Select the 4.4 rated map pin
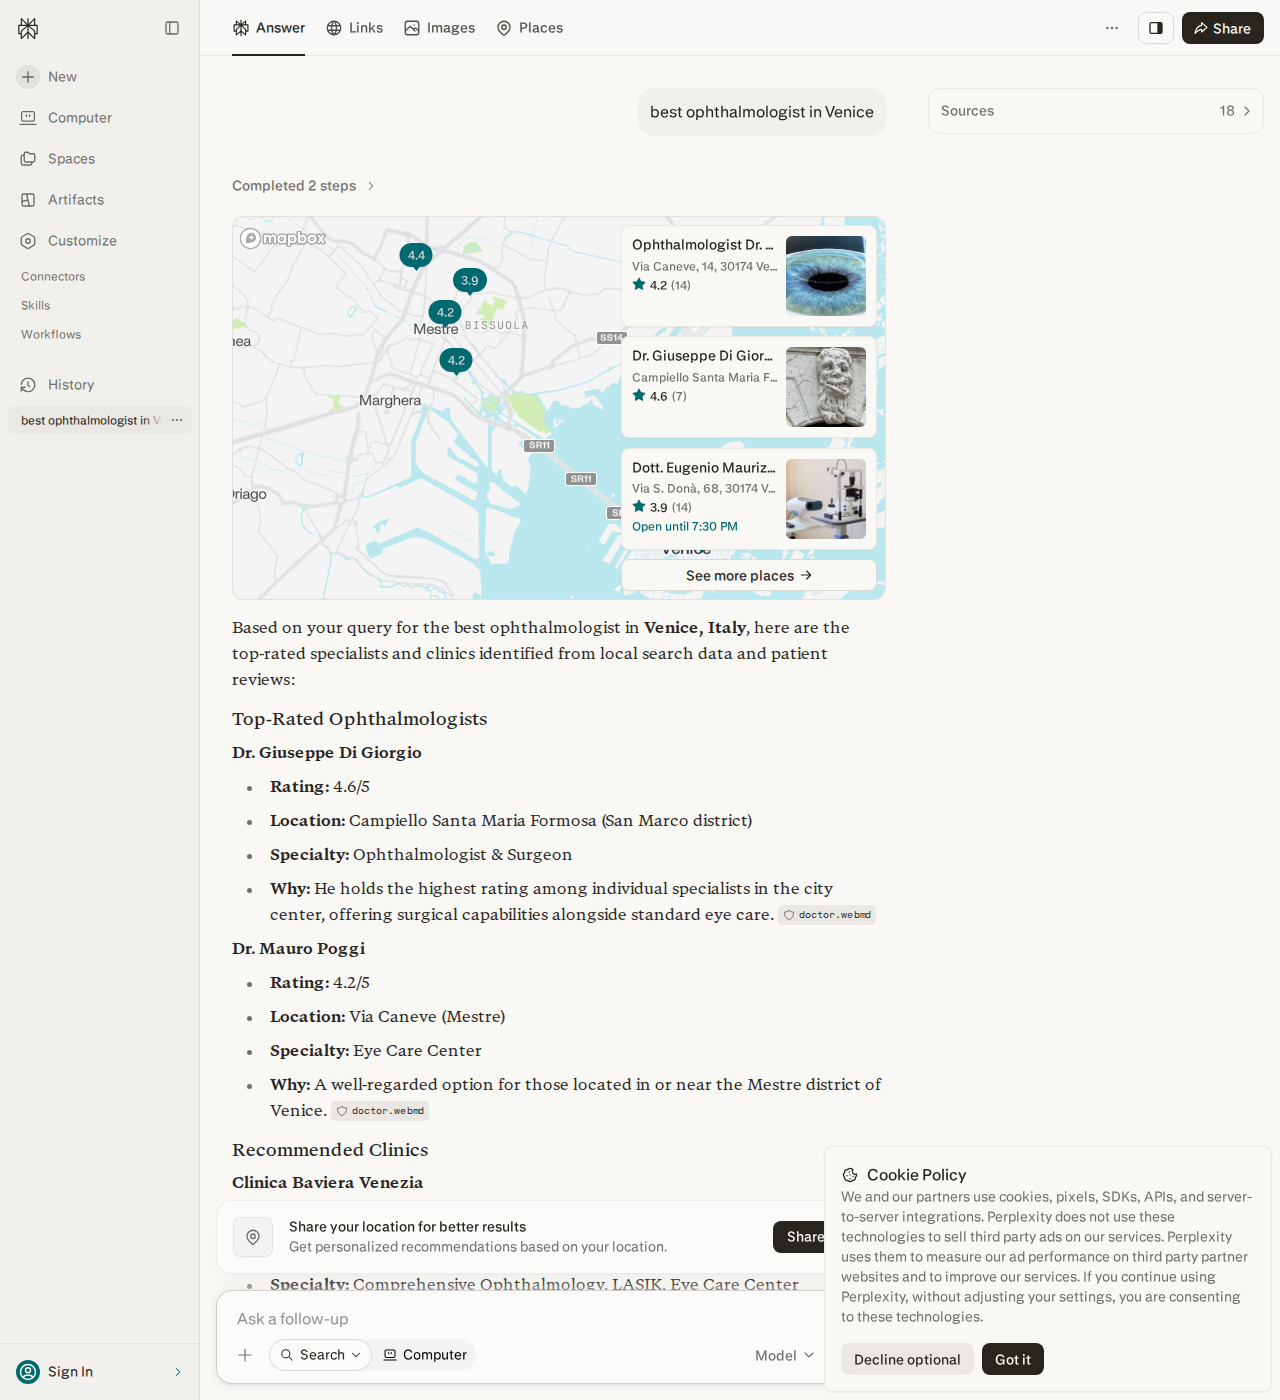 [416, 255]
